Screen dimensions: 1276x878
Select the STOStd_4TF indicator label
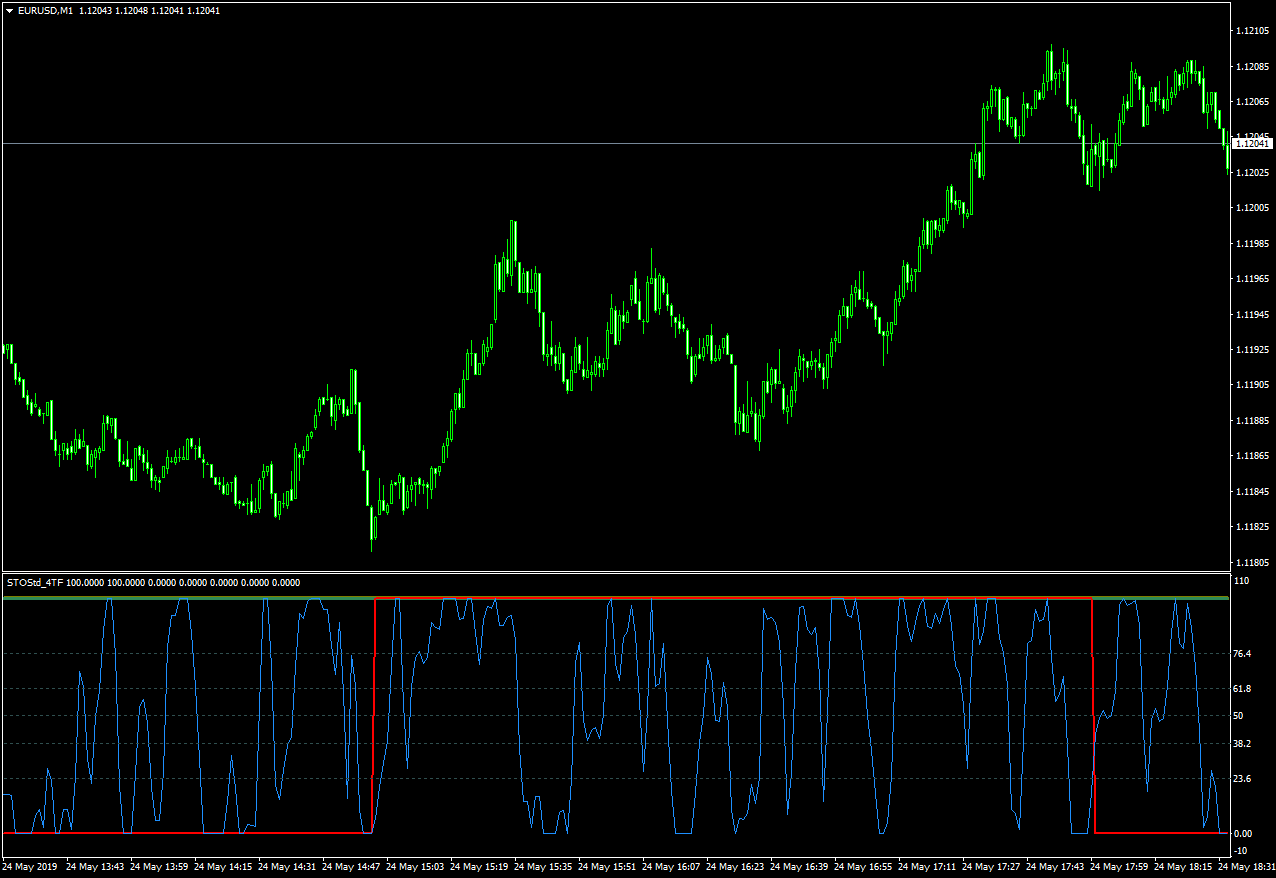click(x=35, y=582)
